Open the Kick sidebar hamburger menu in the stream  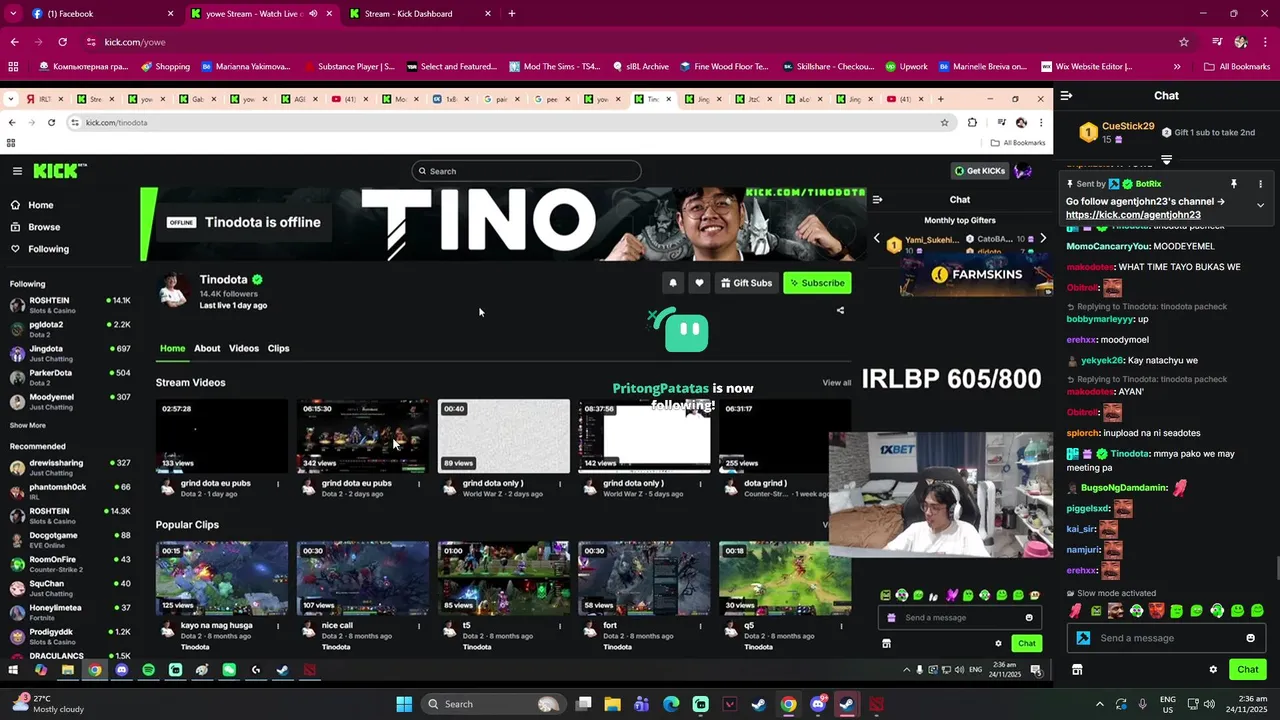[17, 171]
